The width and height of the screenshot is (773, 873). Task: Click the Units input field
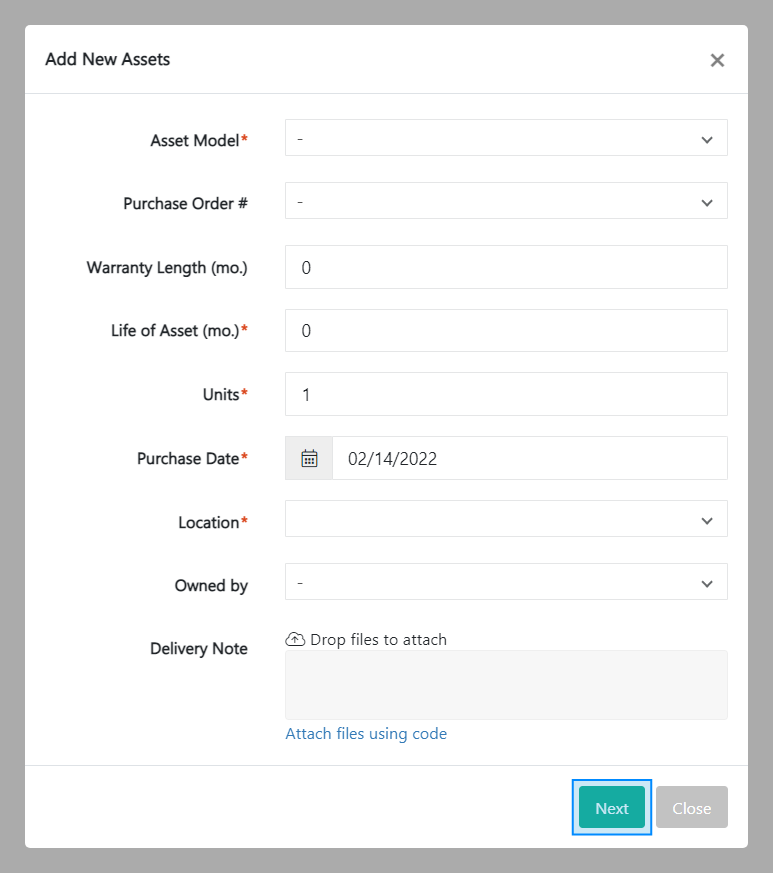505,394
